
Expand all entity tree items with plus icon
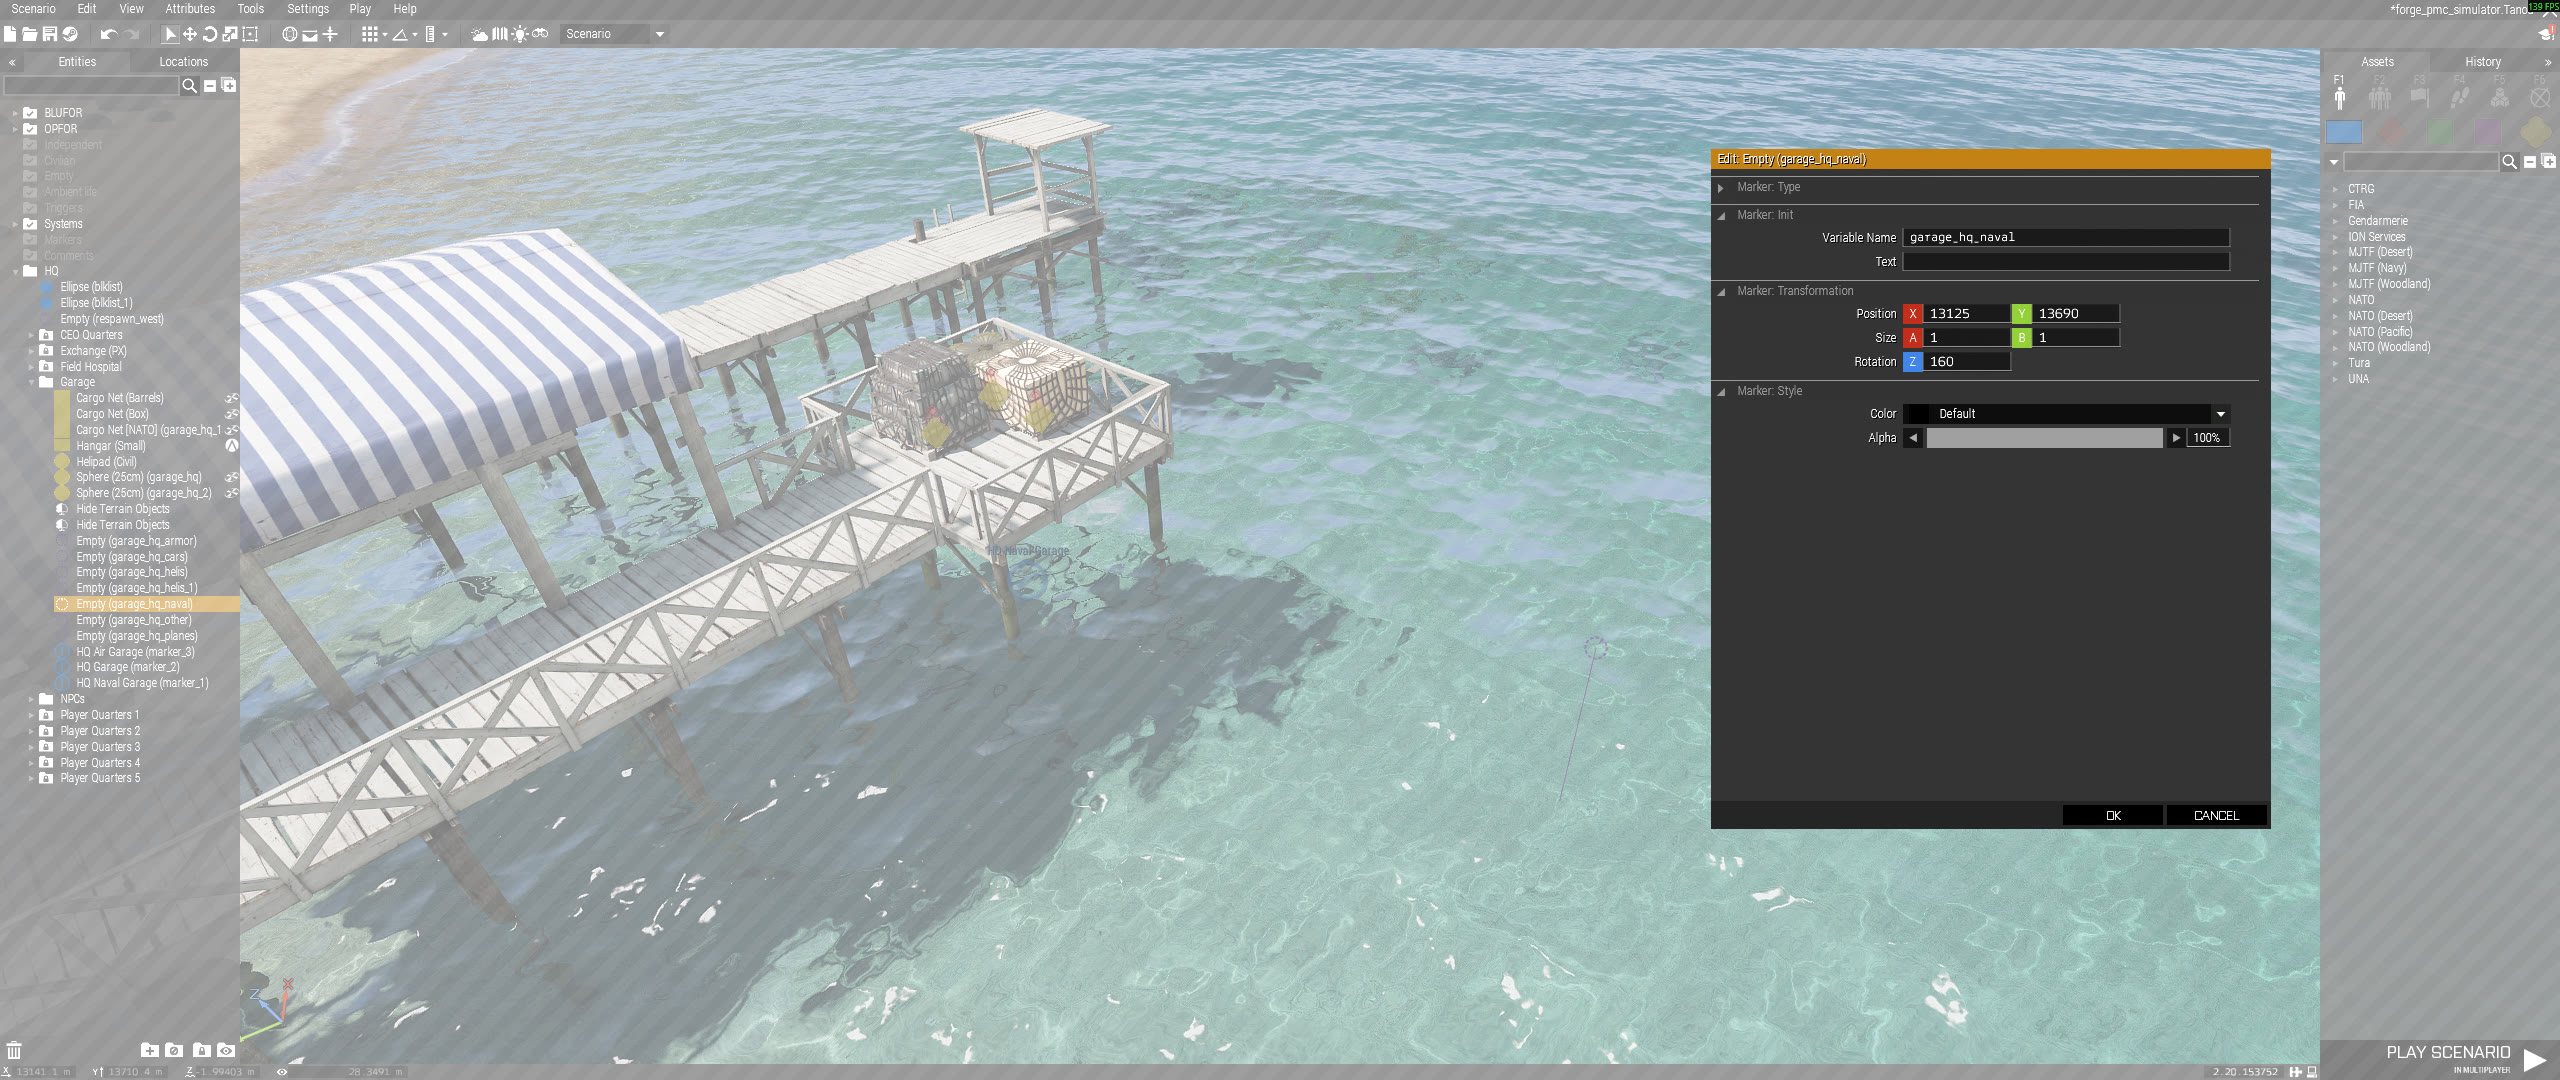(x=229, y=86)
